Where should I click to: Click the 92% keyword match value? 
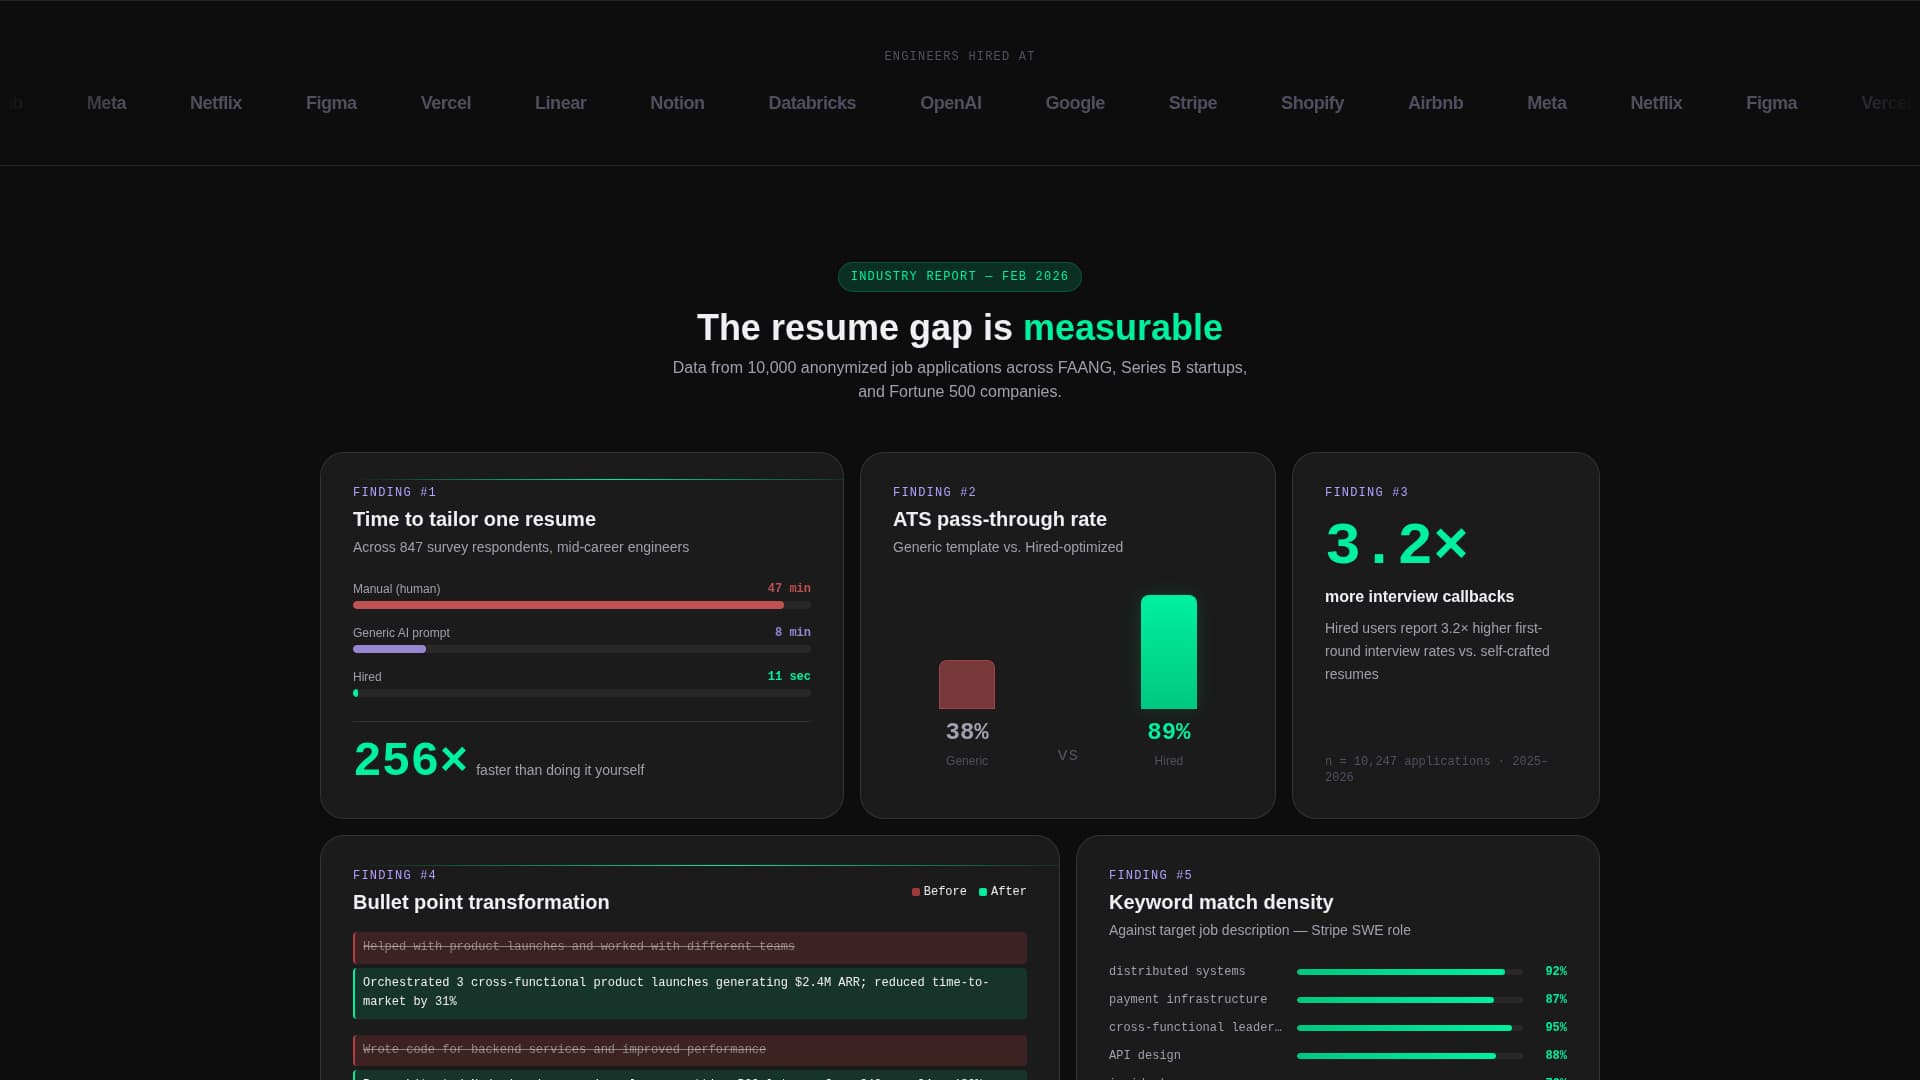click(x=1556, y=972)
